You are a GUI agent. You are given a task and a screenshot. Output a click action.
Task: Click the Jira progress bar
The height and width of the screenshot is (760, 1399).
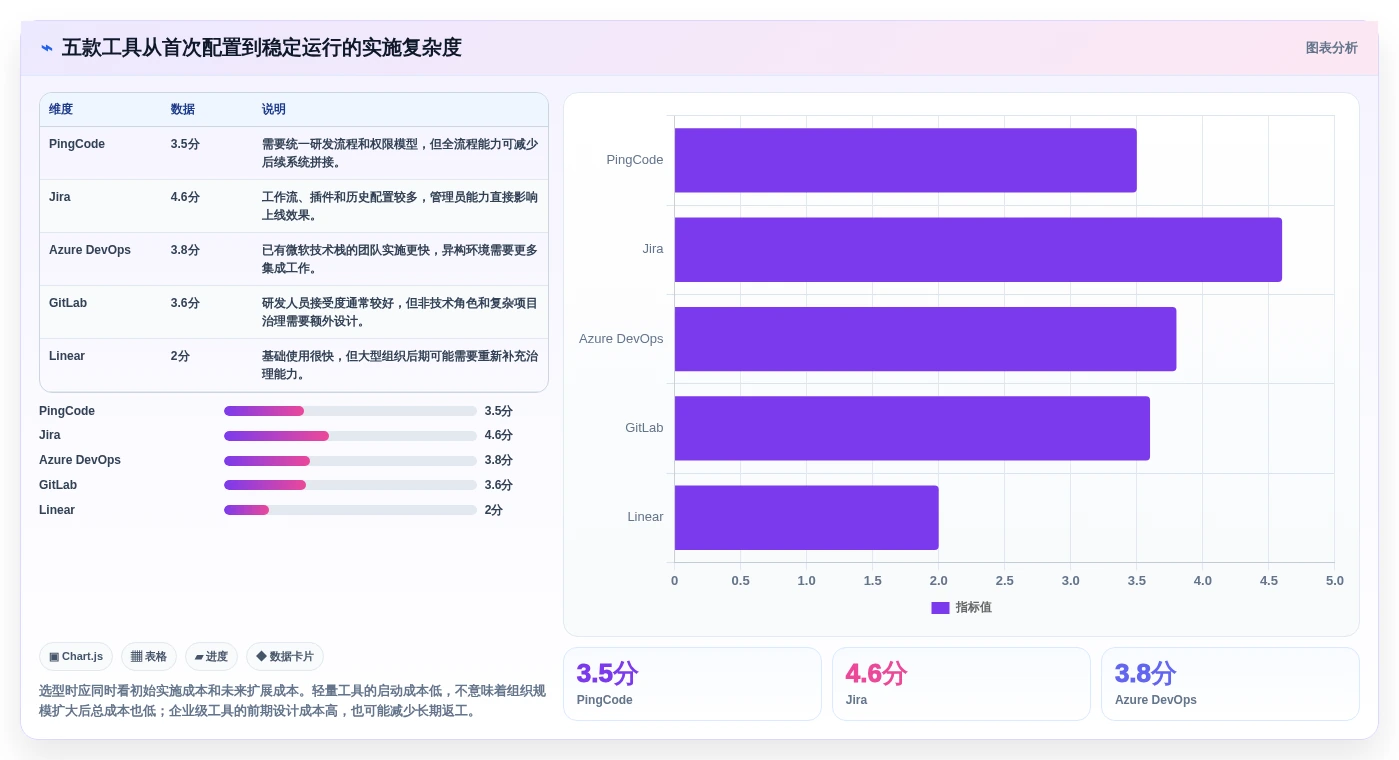tap(350, 436)
